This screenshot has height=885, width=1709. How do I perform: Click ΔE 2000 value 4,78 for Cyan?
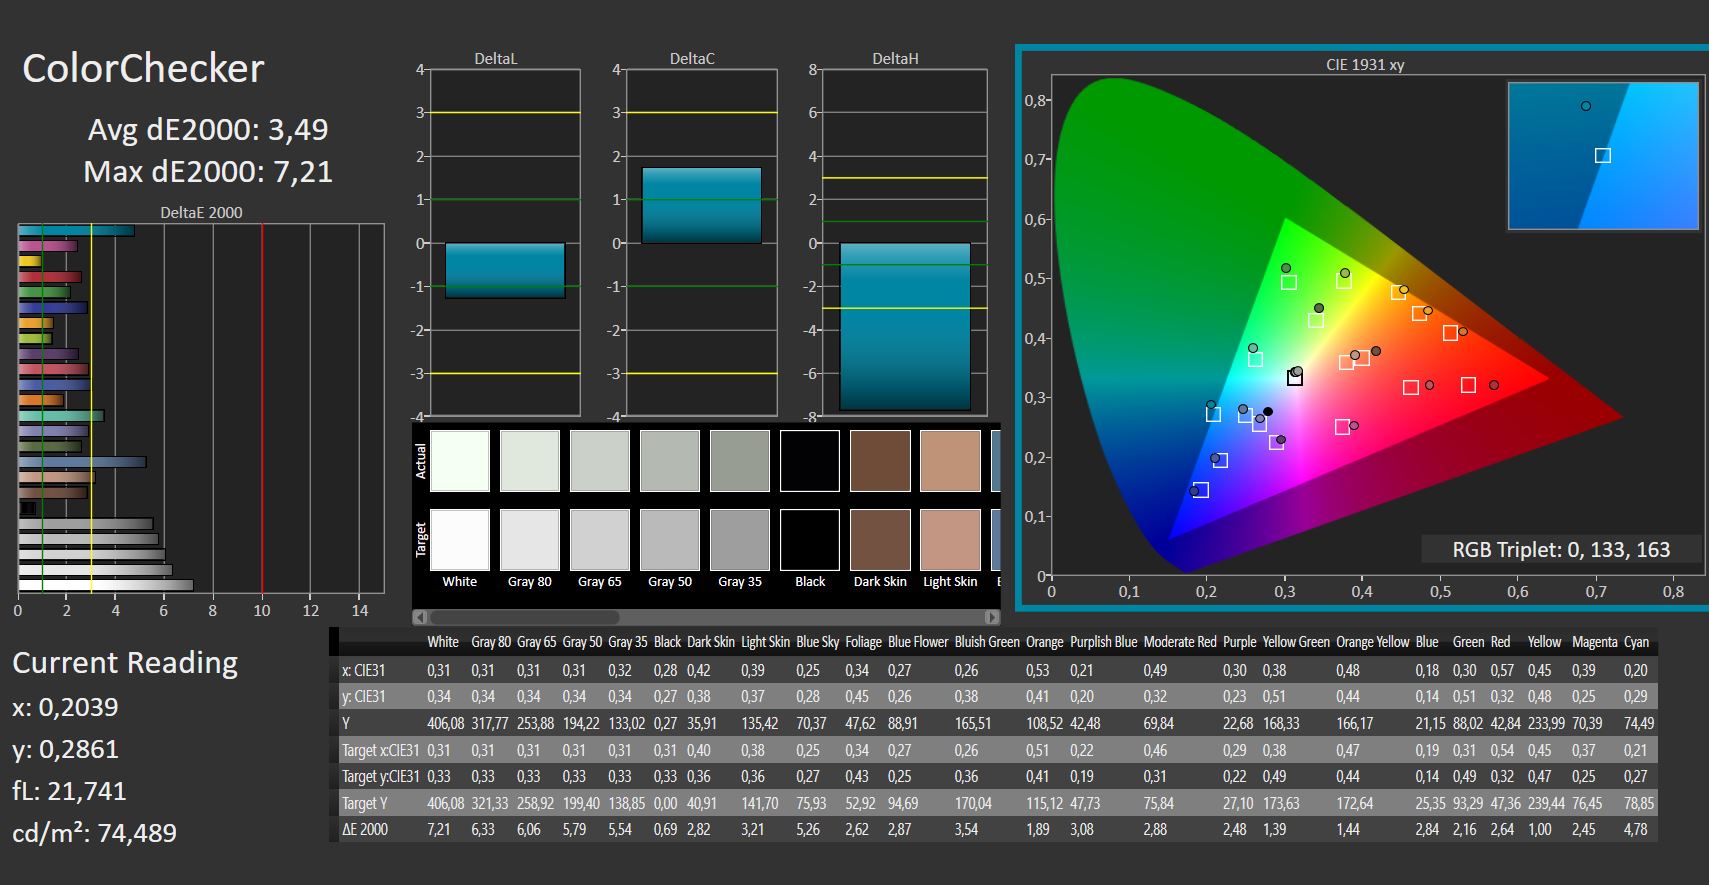click(1635, 829)
